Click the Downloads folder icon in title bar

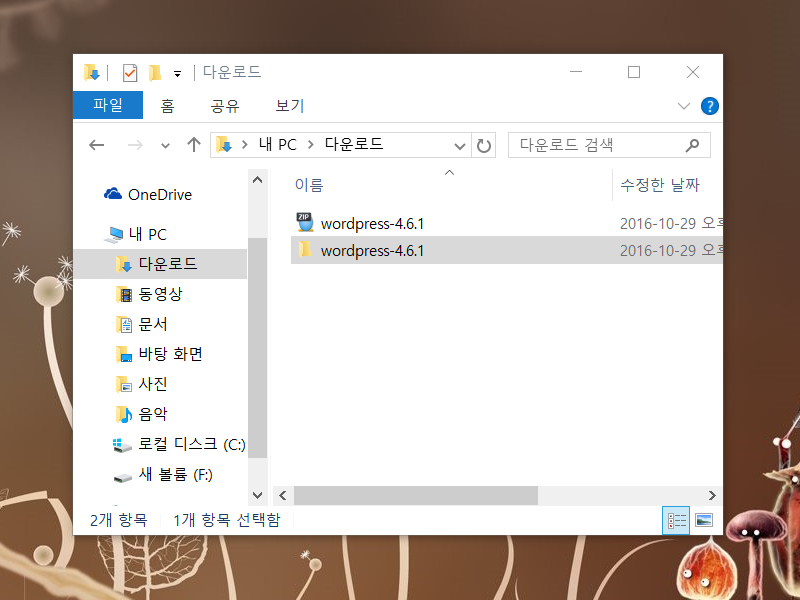point(92,72)
